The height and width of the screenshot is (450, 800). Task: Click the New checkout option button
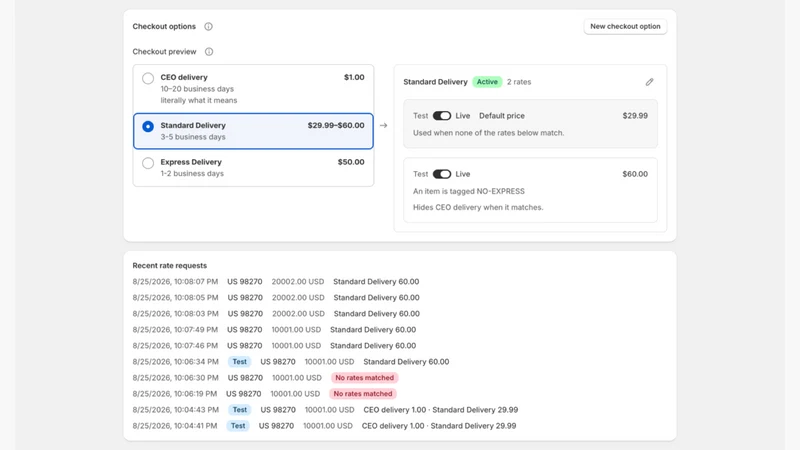(625, 27)
